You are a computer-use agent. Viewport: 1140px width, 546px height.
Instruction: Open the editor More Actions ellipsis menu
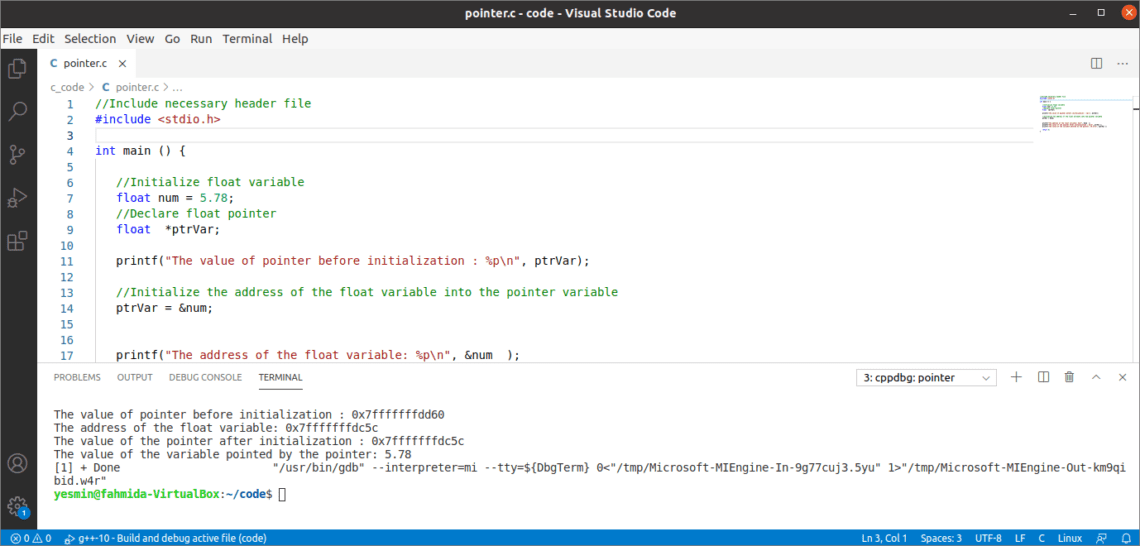(1122, 63)
